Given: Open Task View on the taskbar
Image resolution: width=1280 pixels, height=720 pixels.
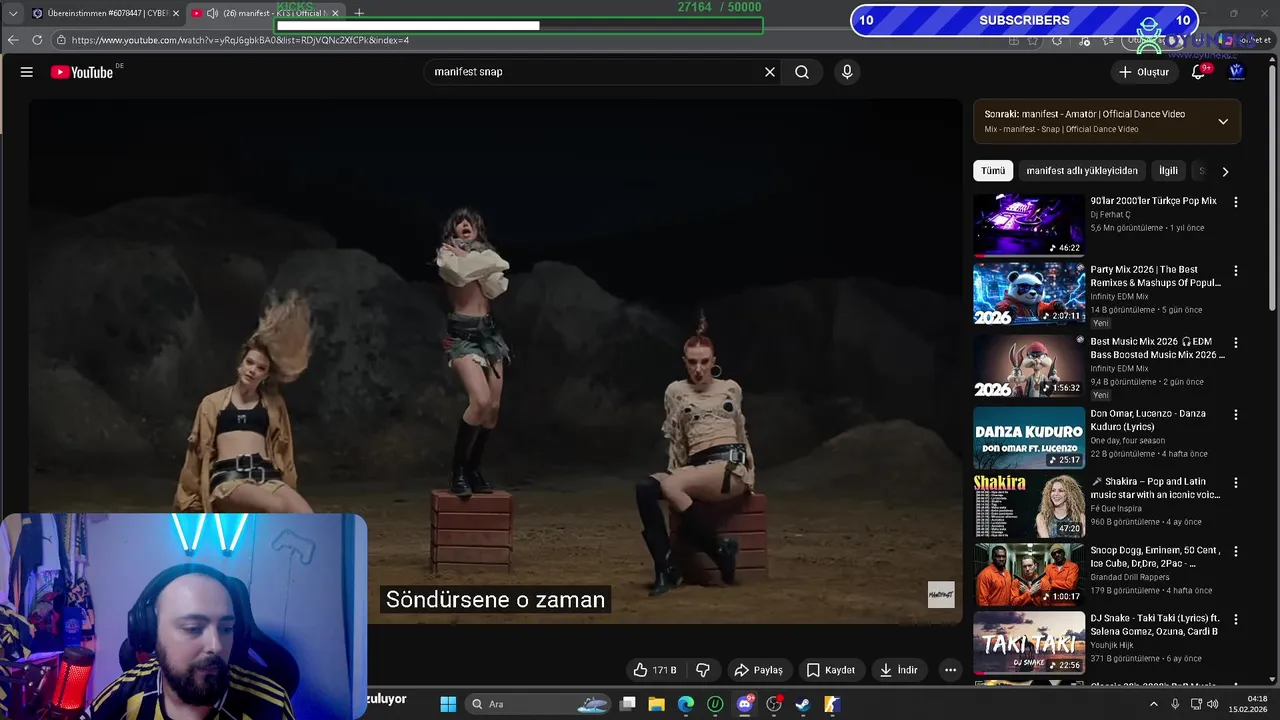Looking at the screenshot, I should tap(627, 704).
